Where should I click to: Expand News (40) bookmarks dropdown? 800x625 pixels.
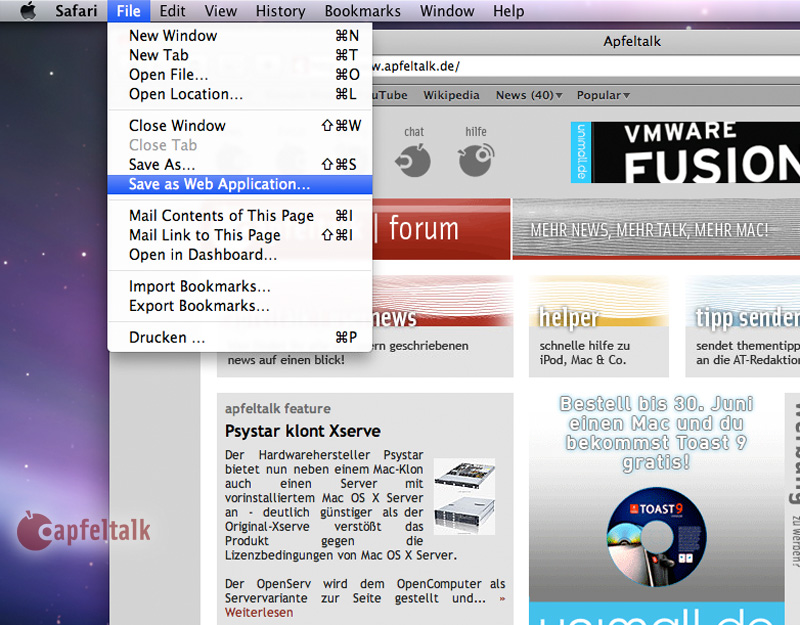click(529, 95)
